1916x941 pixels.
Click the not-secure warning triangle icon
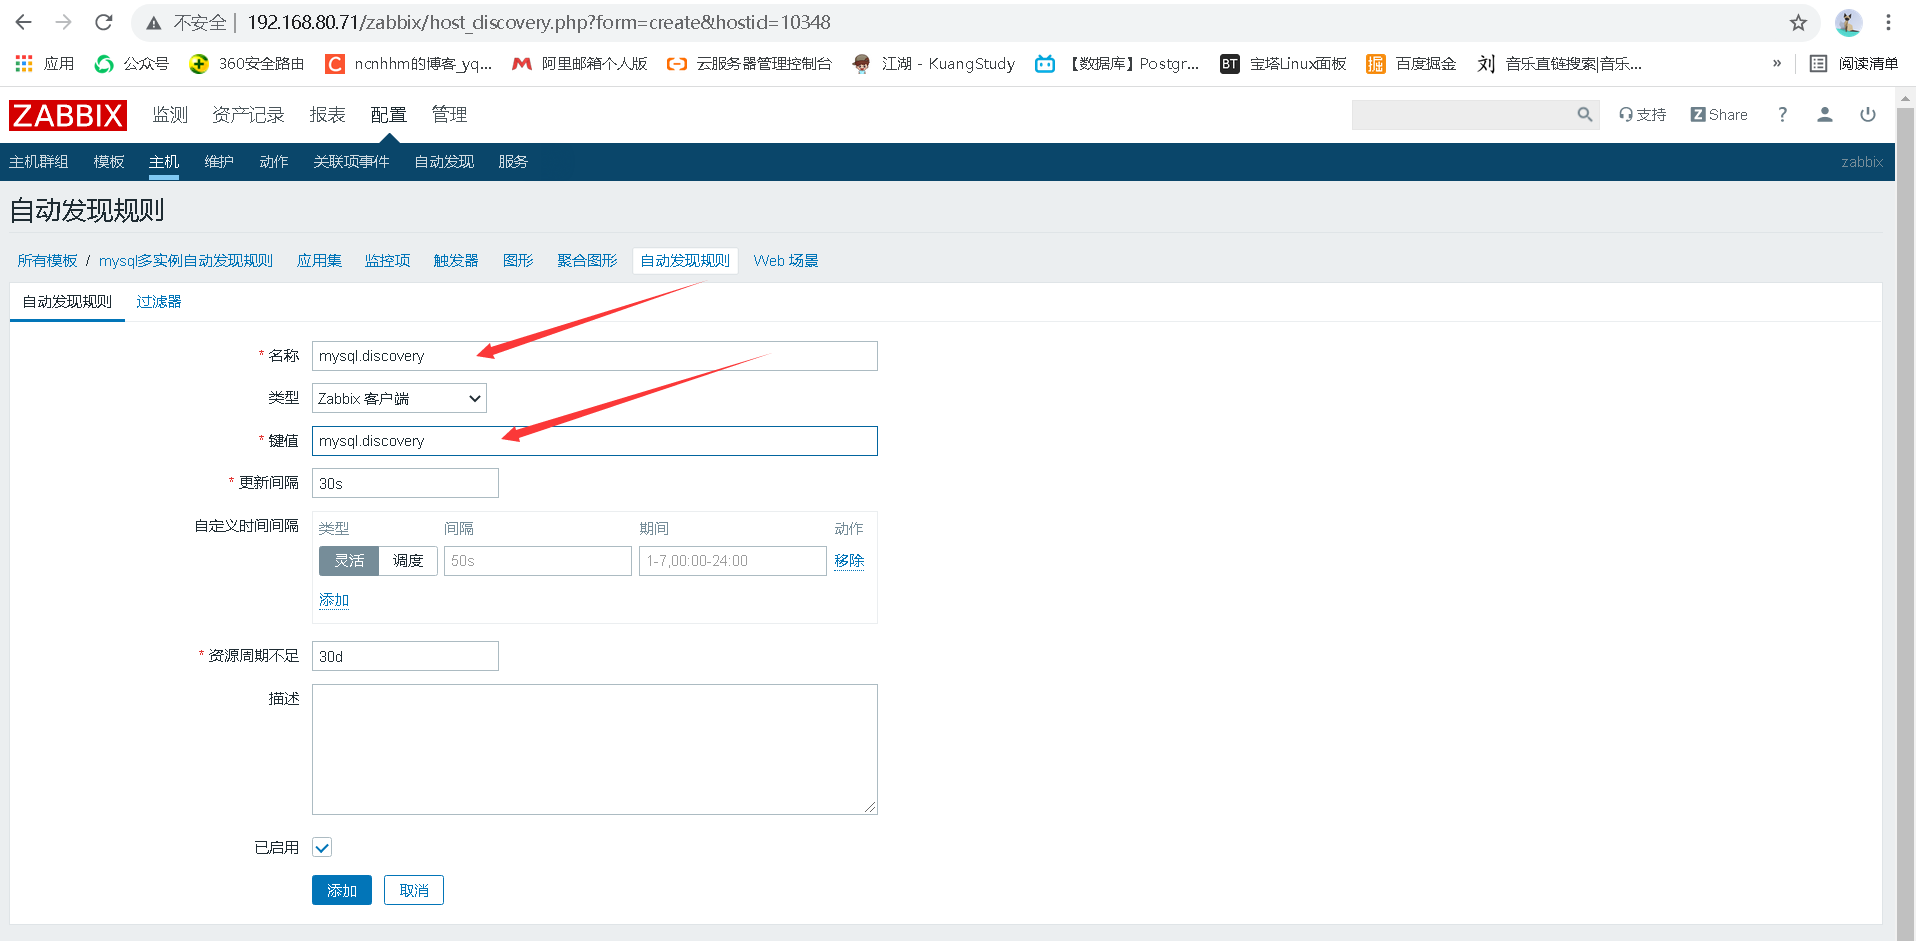[154, 23]
